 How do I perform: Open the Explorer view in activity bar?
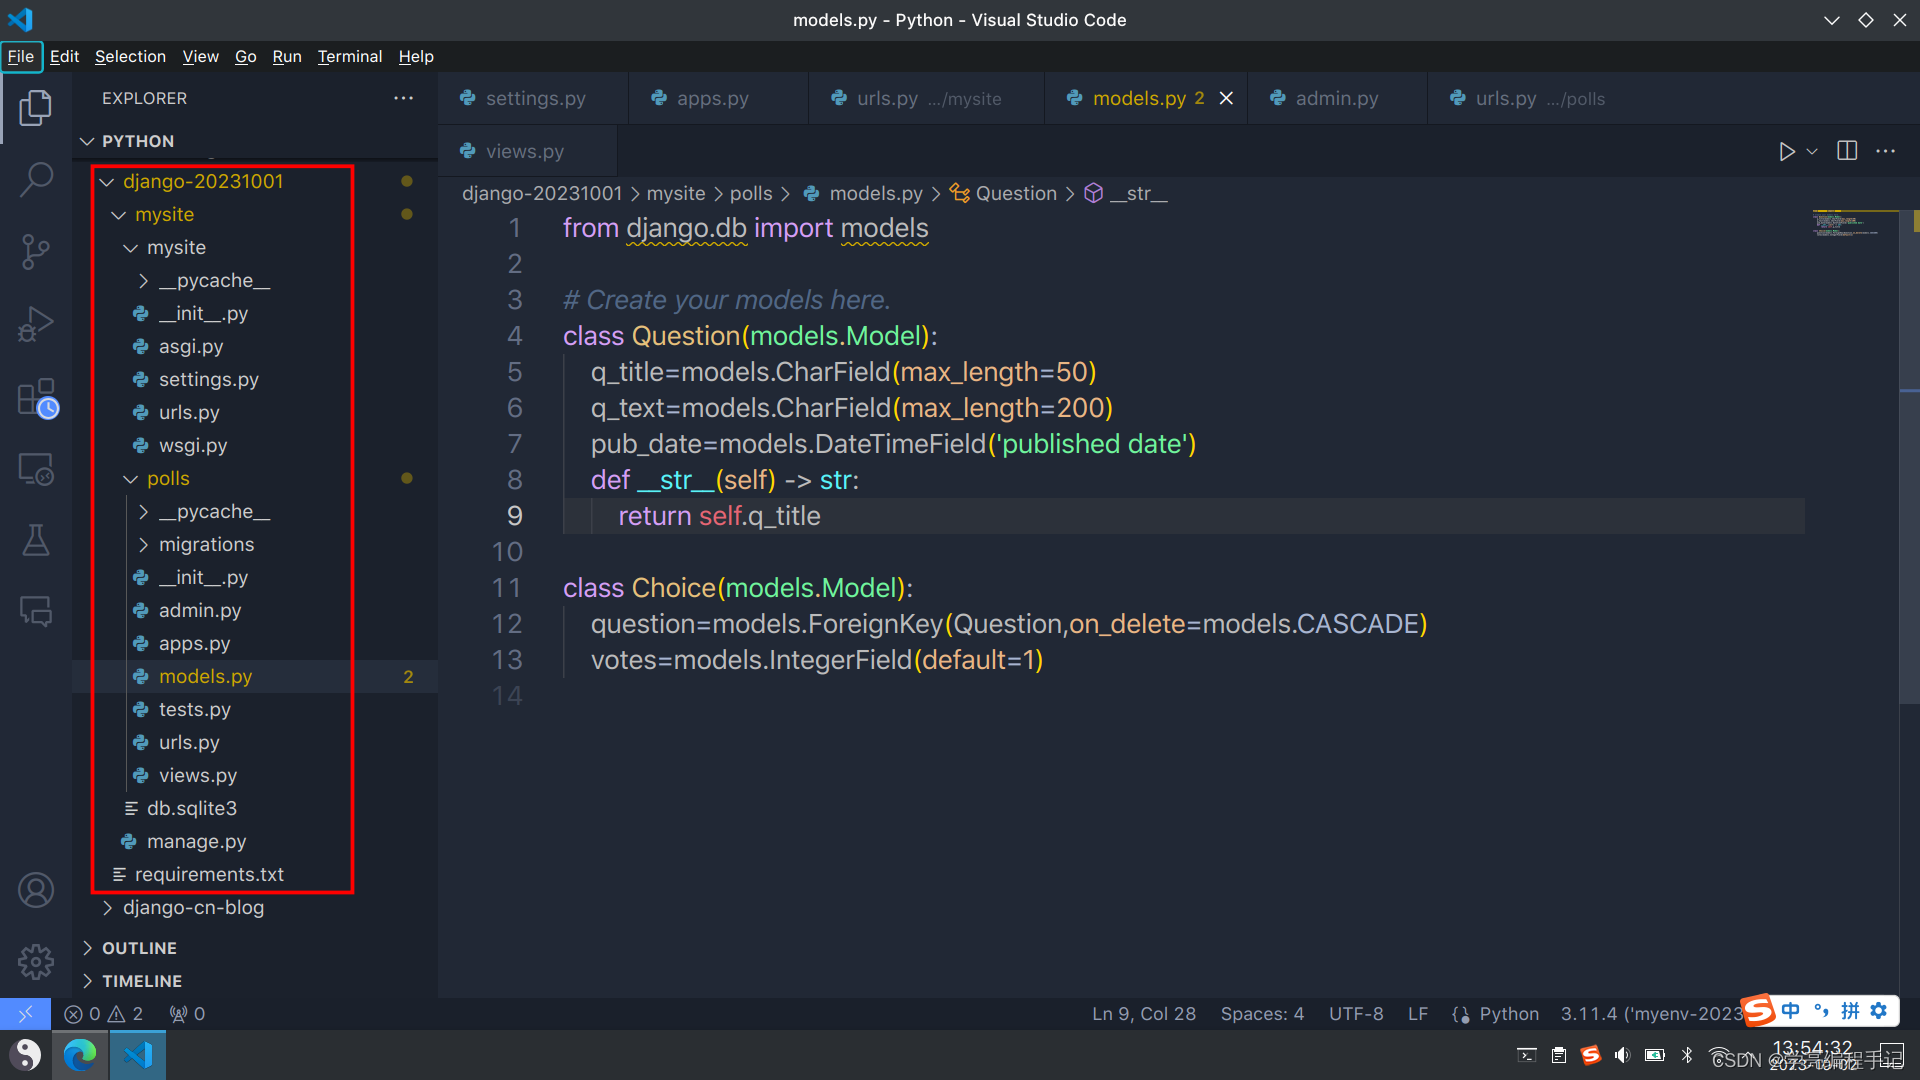pos(36,108)
